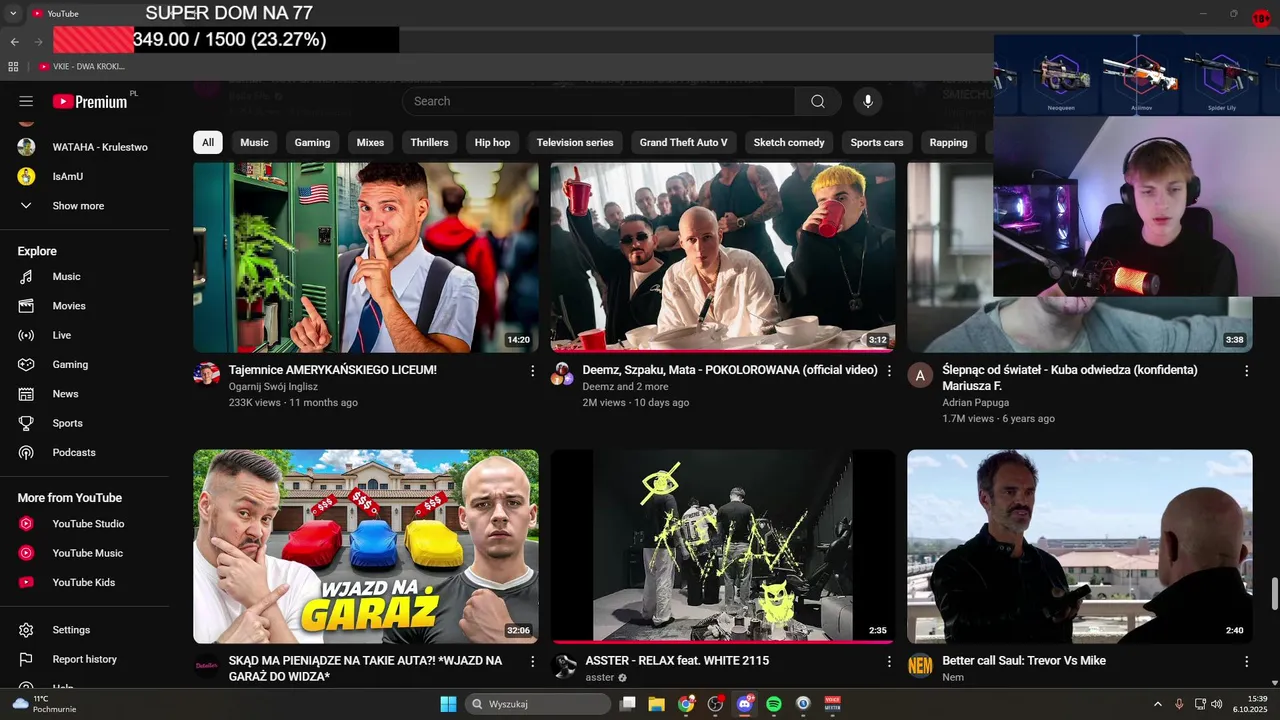Click the search magnifier button
Screen dimensions: 1280x720
818,101
